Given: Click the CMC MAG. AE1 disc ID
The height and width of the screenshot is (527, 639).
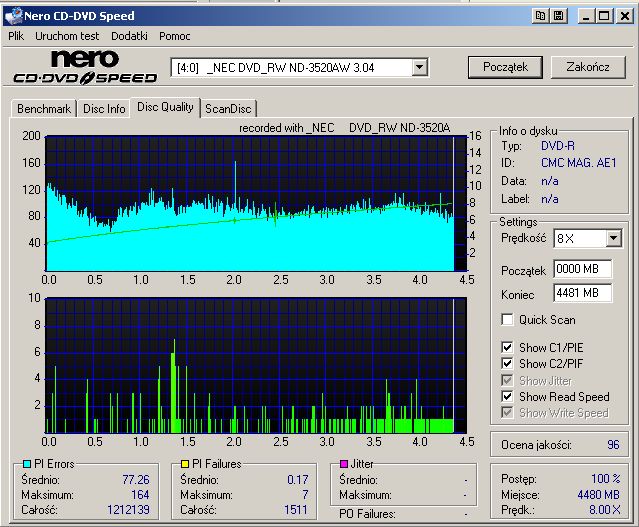Looking at the screenshot, I should pos(578,163).
